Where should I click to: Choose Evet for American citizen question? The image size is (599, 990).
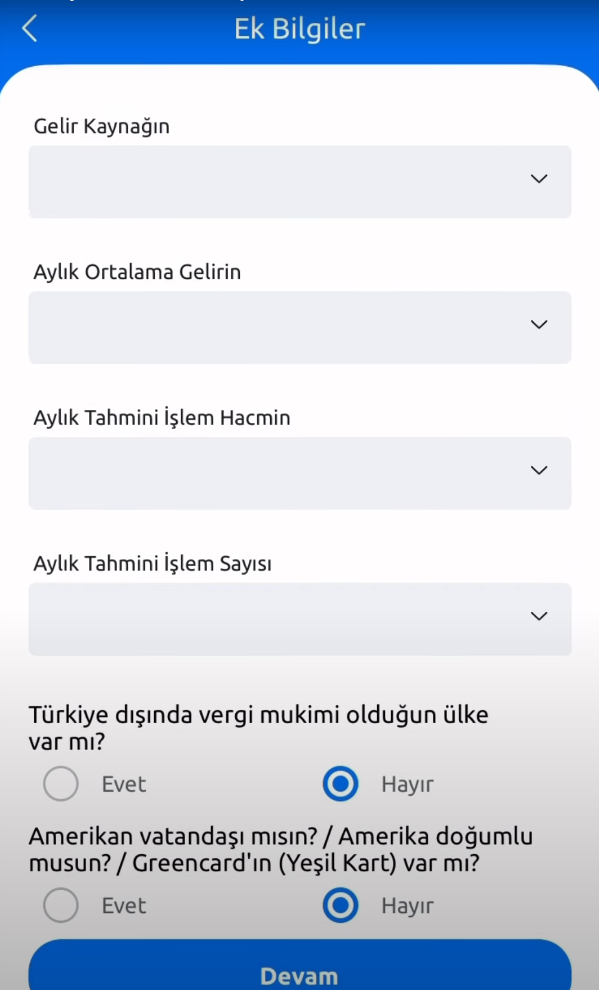(x=61, y=905)
